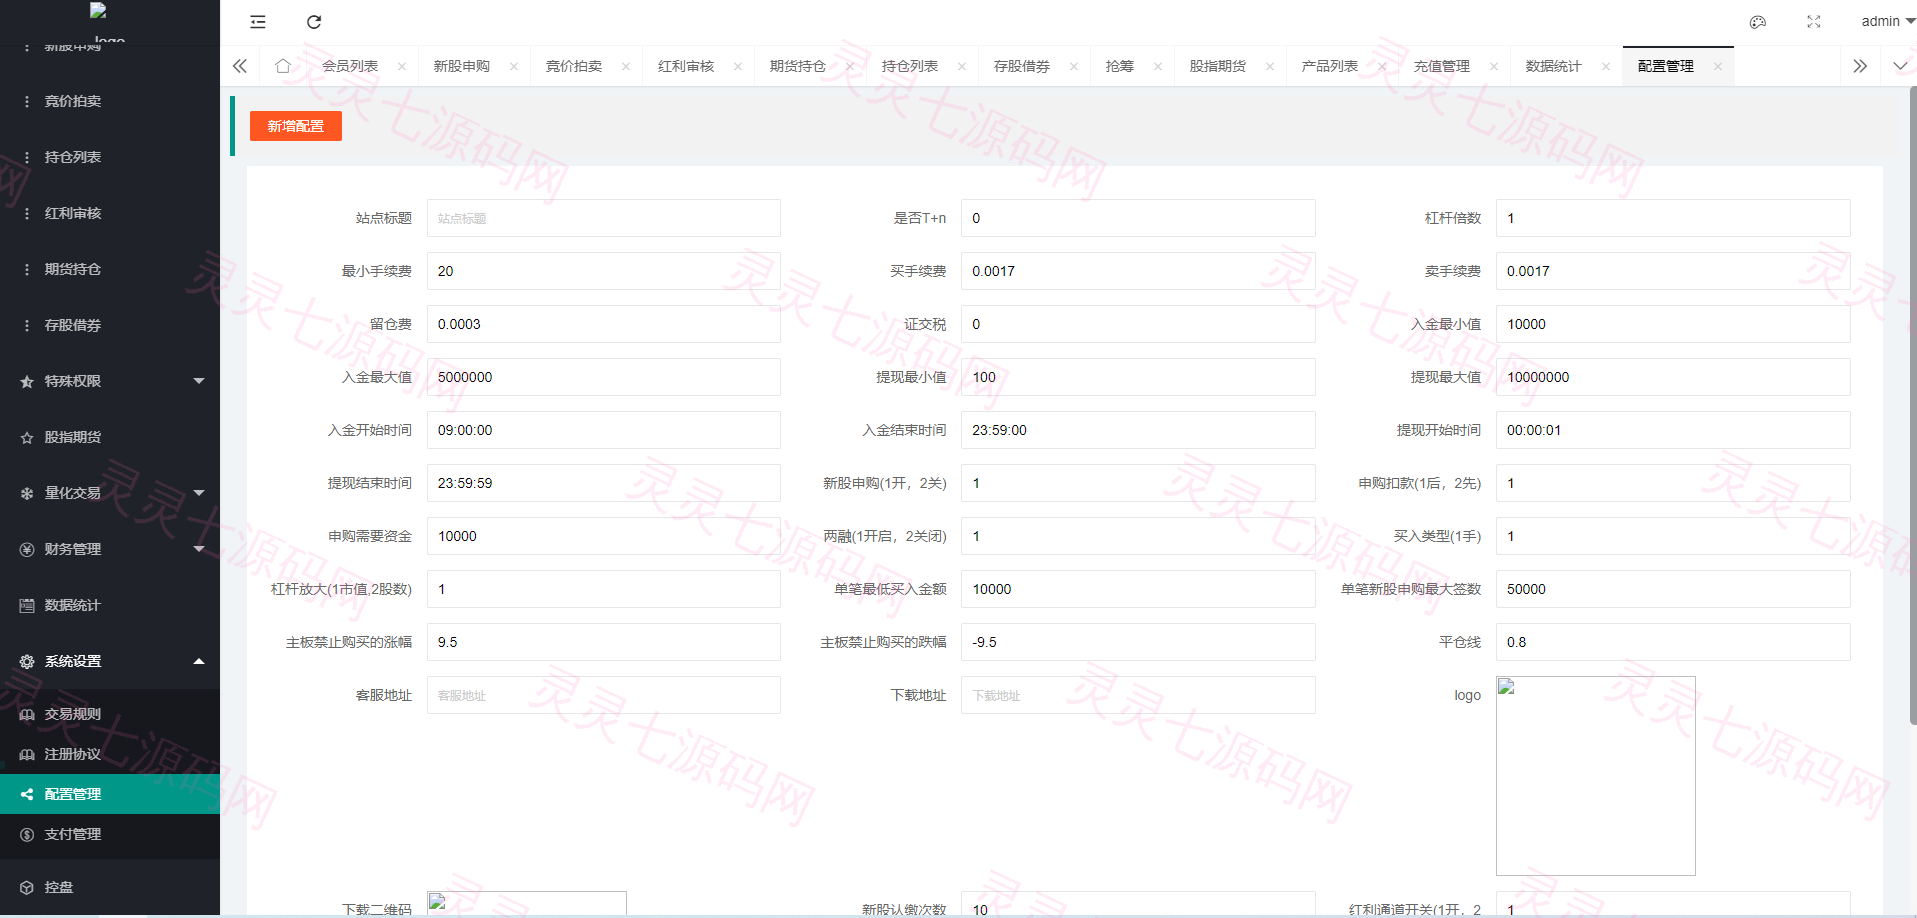The height and width of the screenshot is (918, 1917).
Task: Collapse 系统设置 sidebar menu
Action: pyautogui.click(x=110, y=661)
